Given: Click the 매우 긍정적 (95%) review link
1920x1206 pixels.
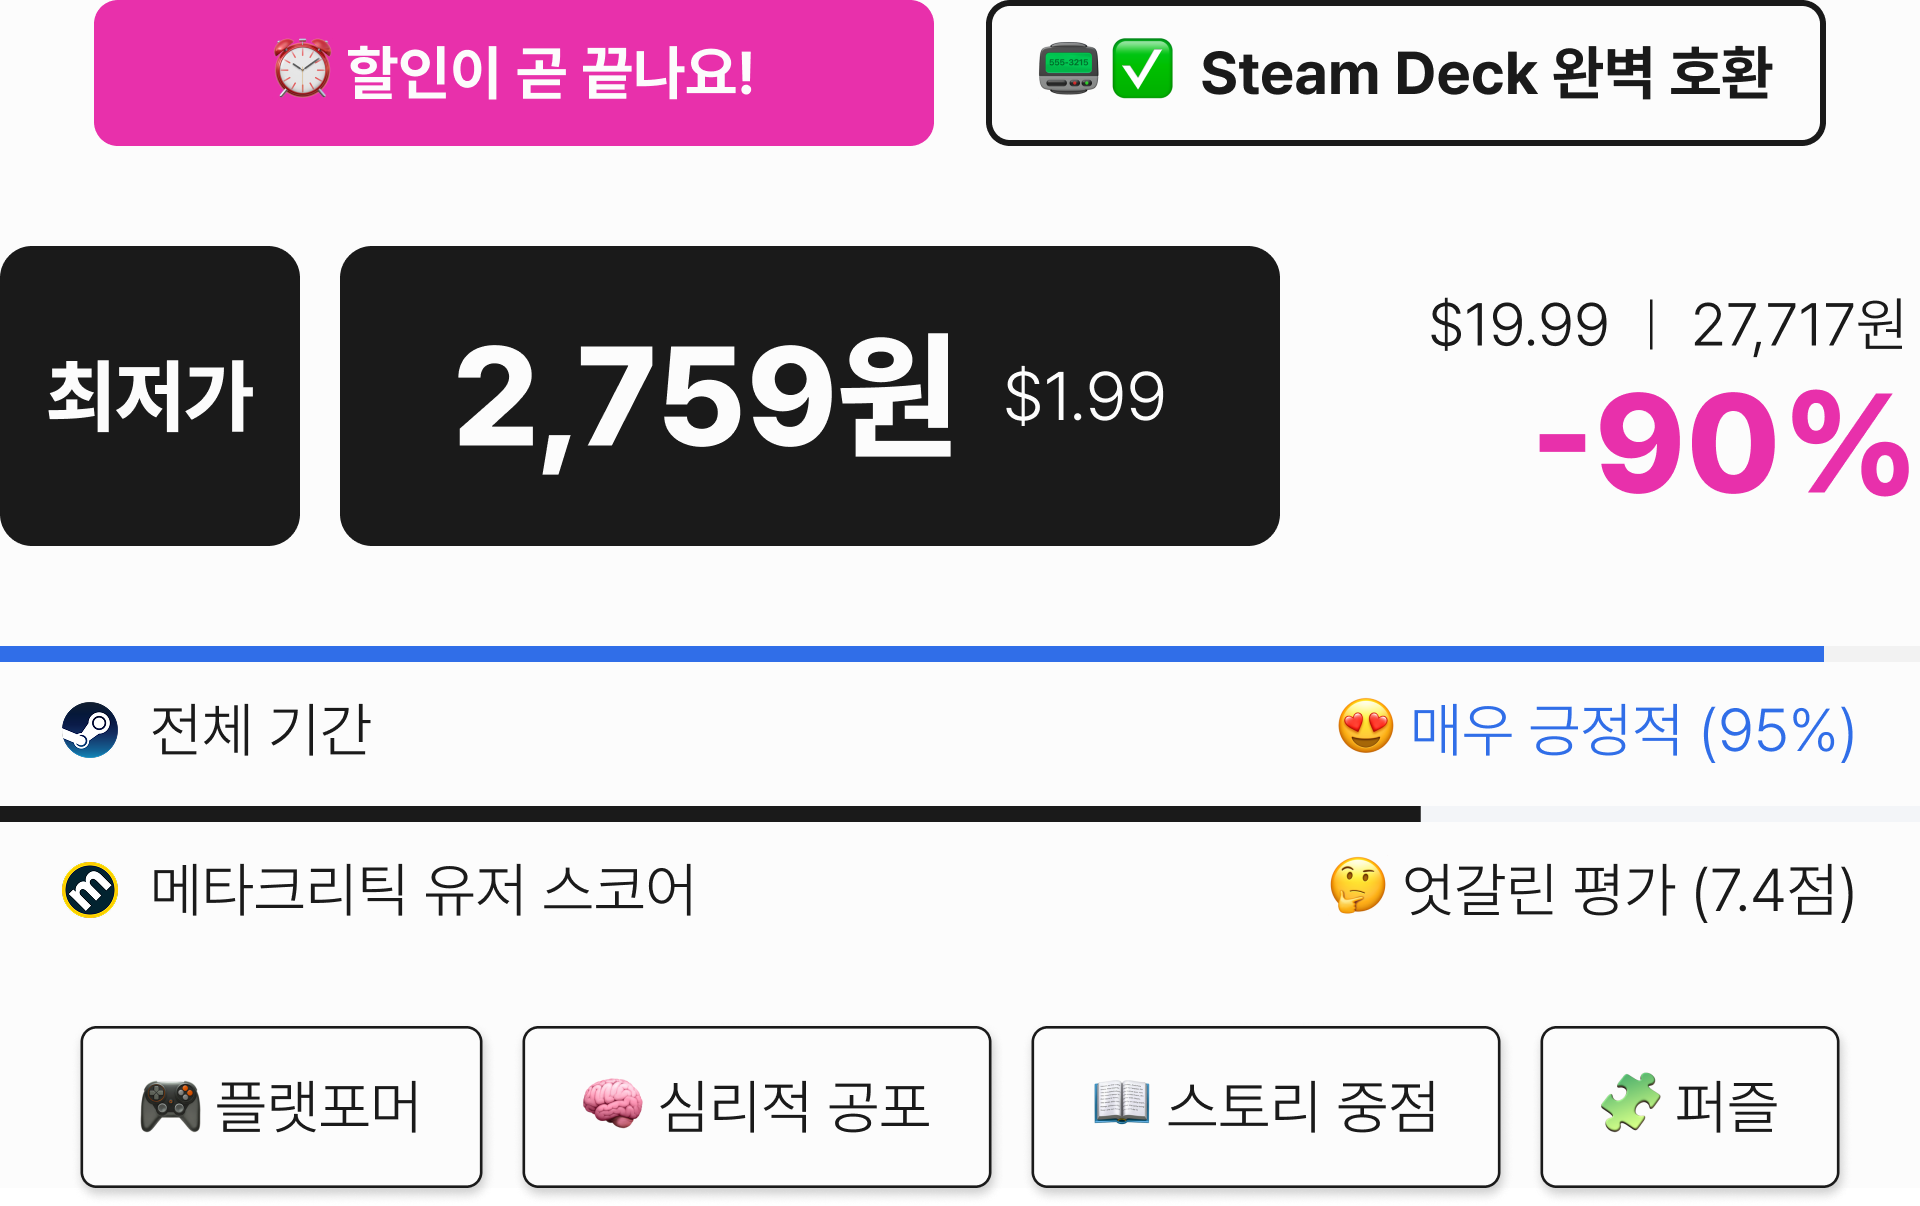Looking at the screenshot, I should [1633, 730].
